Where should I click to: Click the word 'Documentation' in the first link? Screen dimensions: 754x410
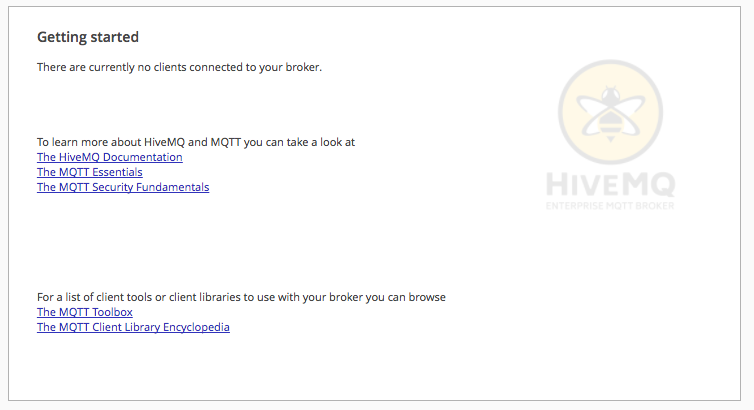[143, 157]
